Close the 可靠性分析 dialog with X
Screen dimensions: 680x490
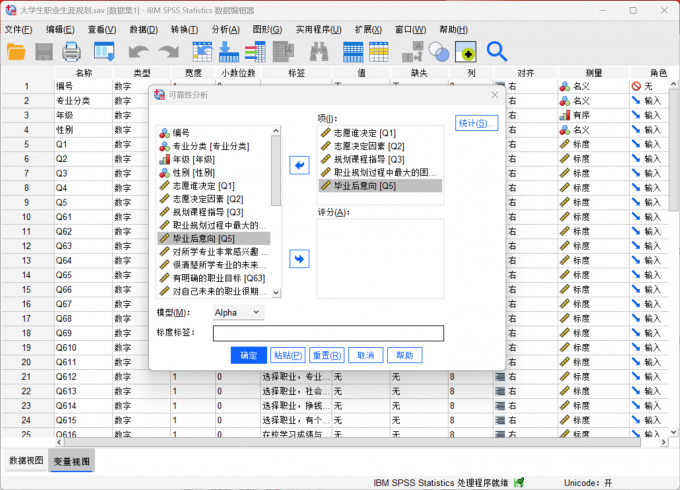494,95
